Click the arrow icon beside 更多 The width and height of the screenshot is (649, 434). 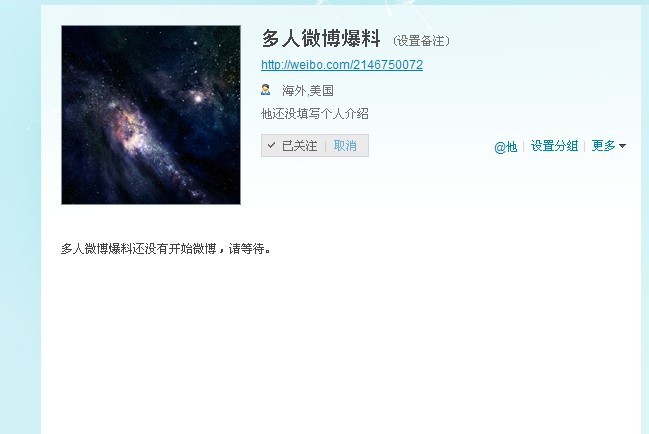click(x=622, y=146)
